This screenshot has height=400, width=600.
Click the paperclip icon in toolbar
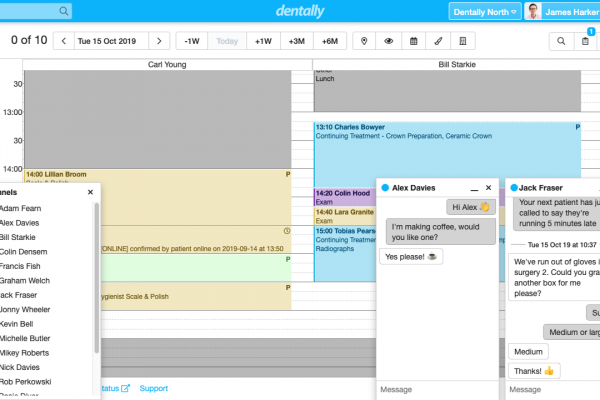(438, 41)
